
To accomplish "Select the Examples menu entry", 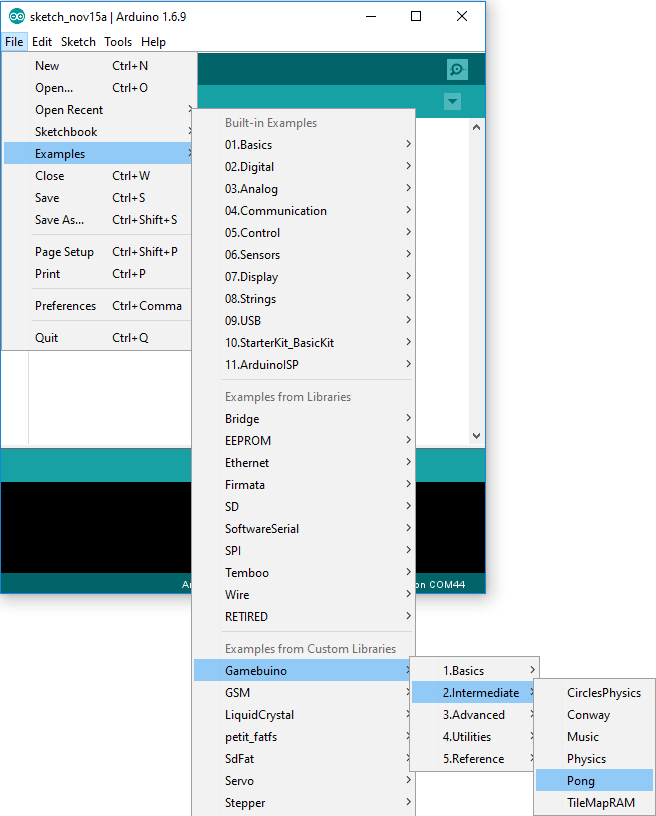I will tap(98, 154).
